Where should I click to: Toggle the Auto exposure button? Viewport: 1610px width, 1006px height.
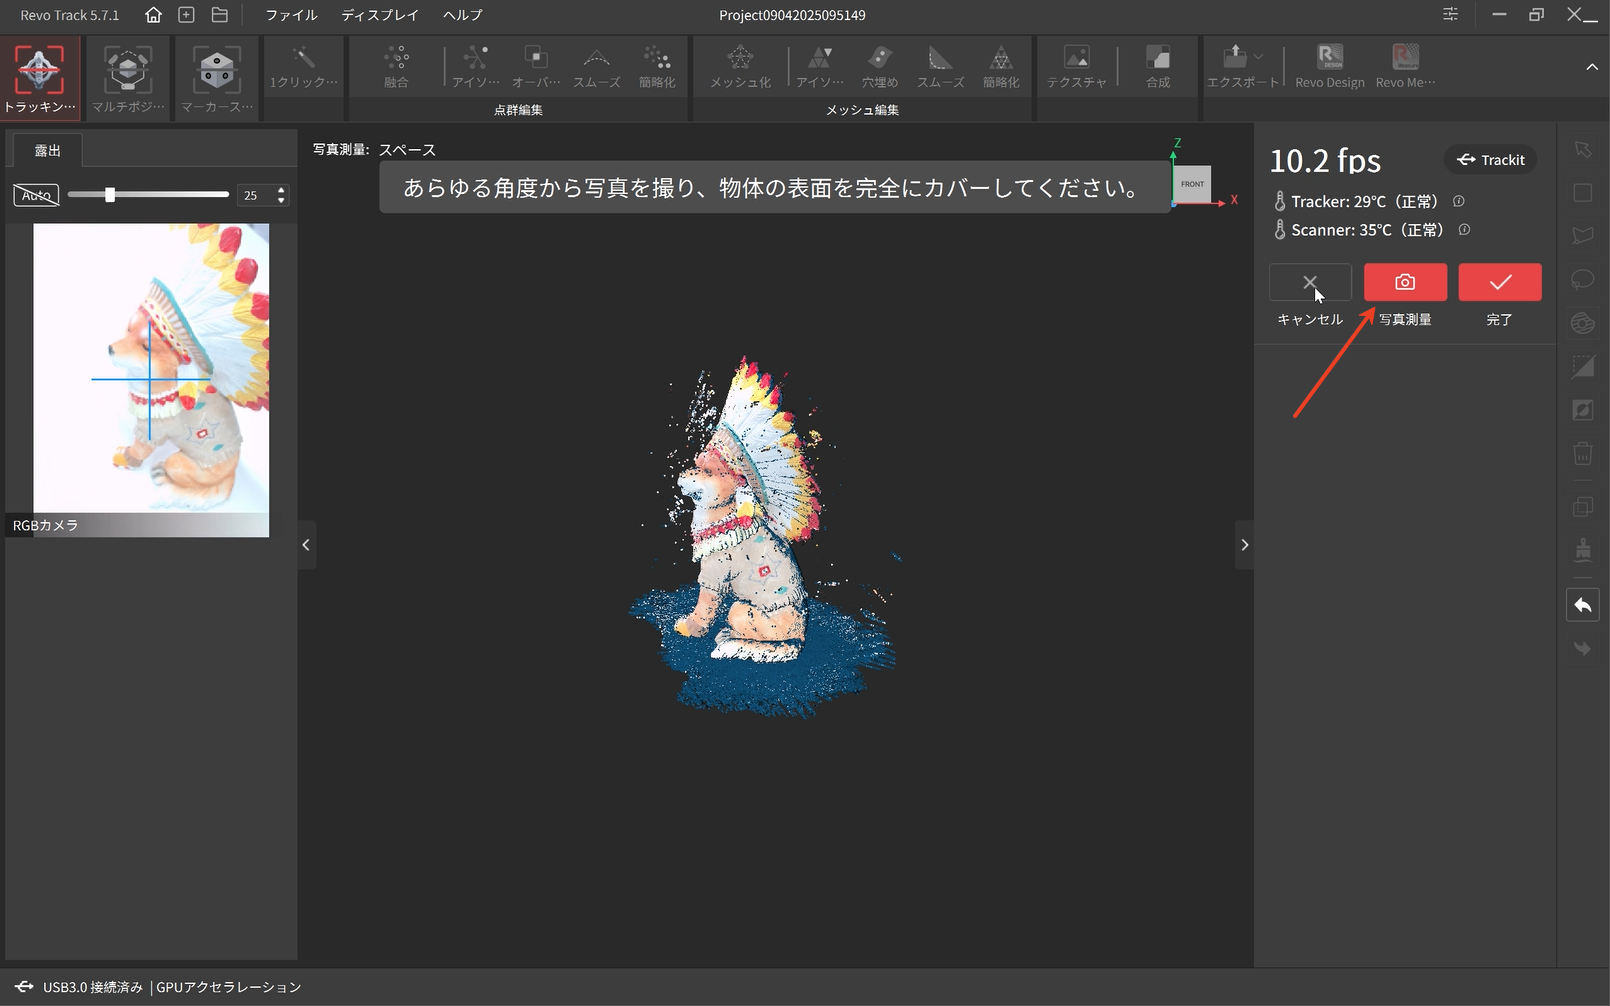36,195
